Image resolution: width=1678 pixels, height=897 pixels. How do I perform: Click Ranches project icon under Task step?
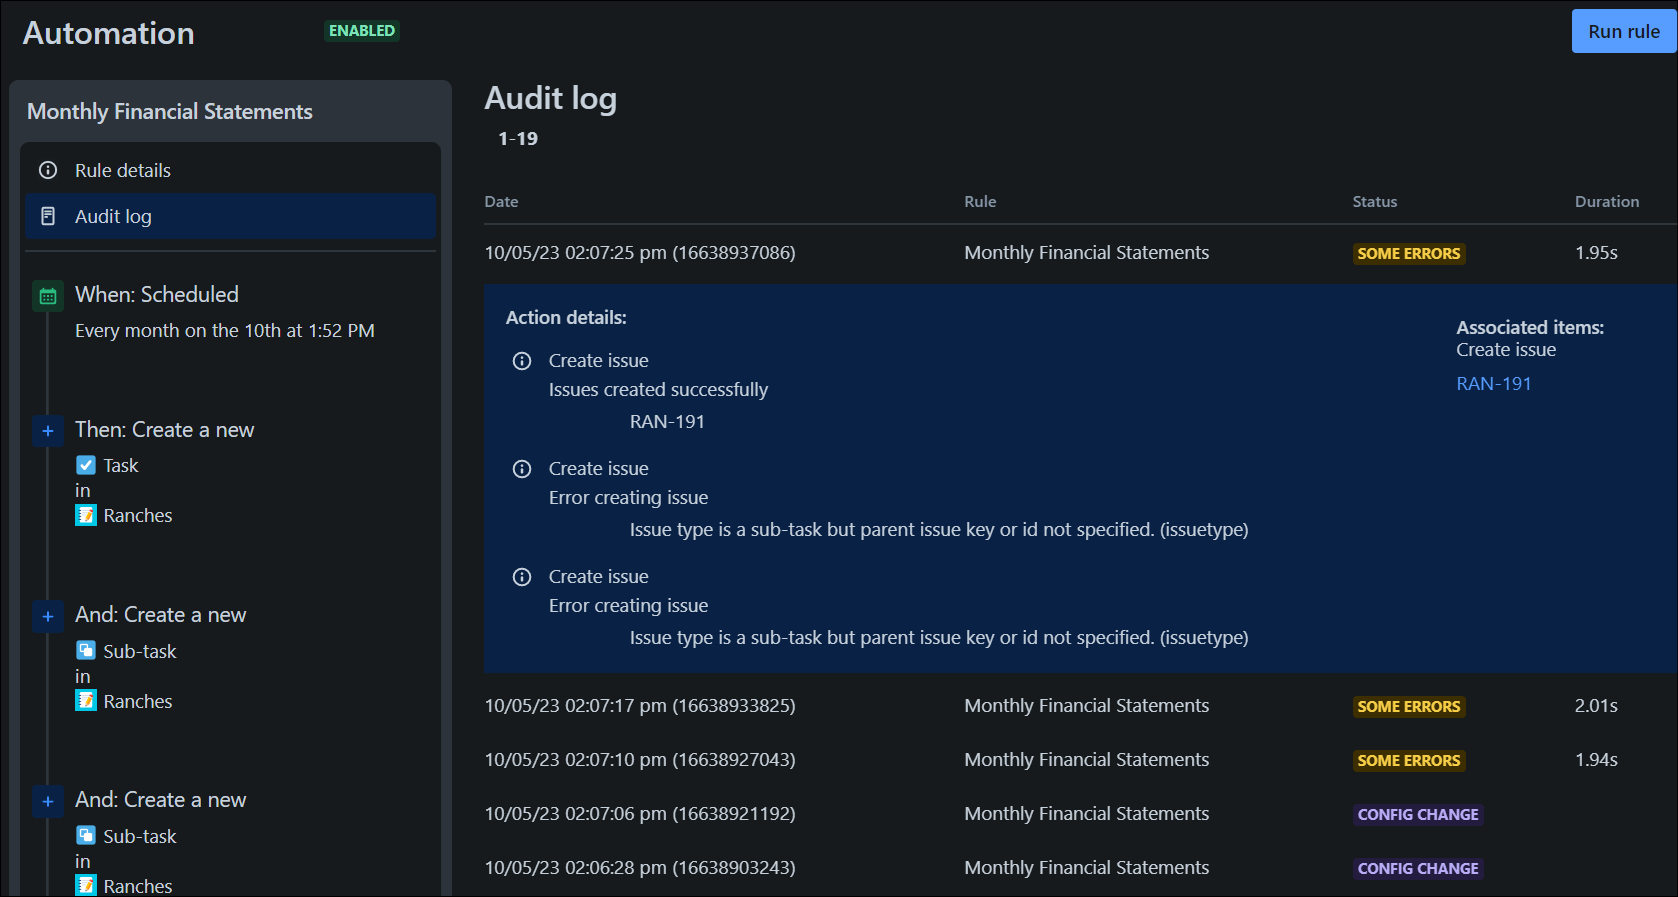(x=86, y=515)
